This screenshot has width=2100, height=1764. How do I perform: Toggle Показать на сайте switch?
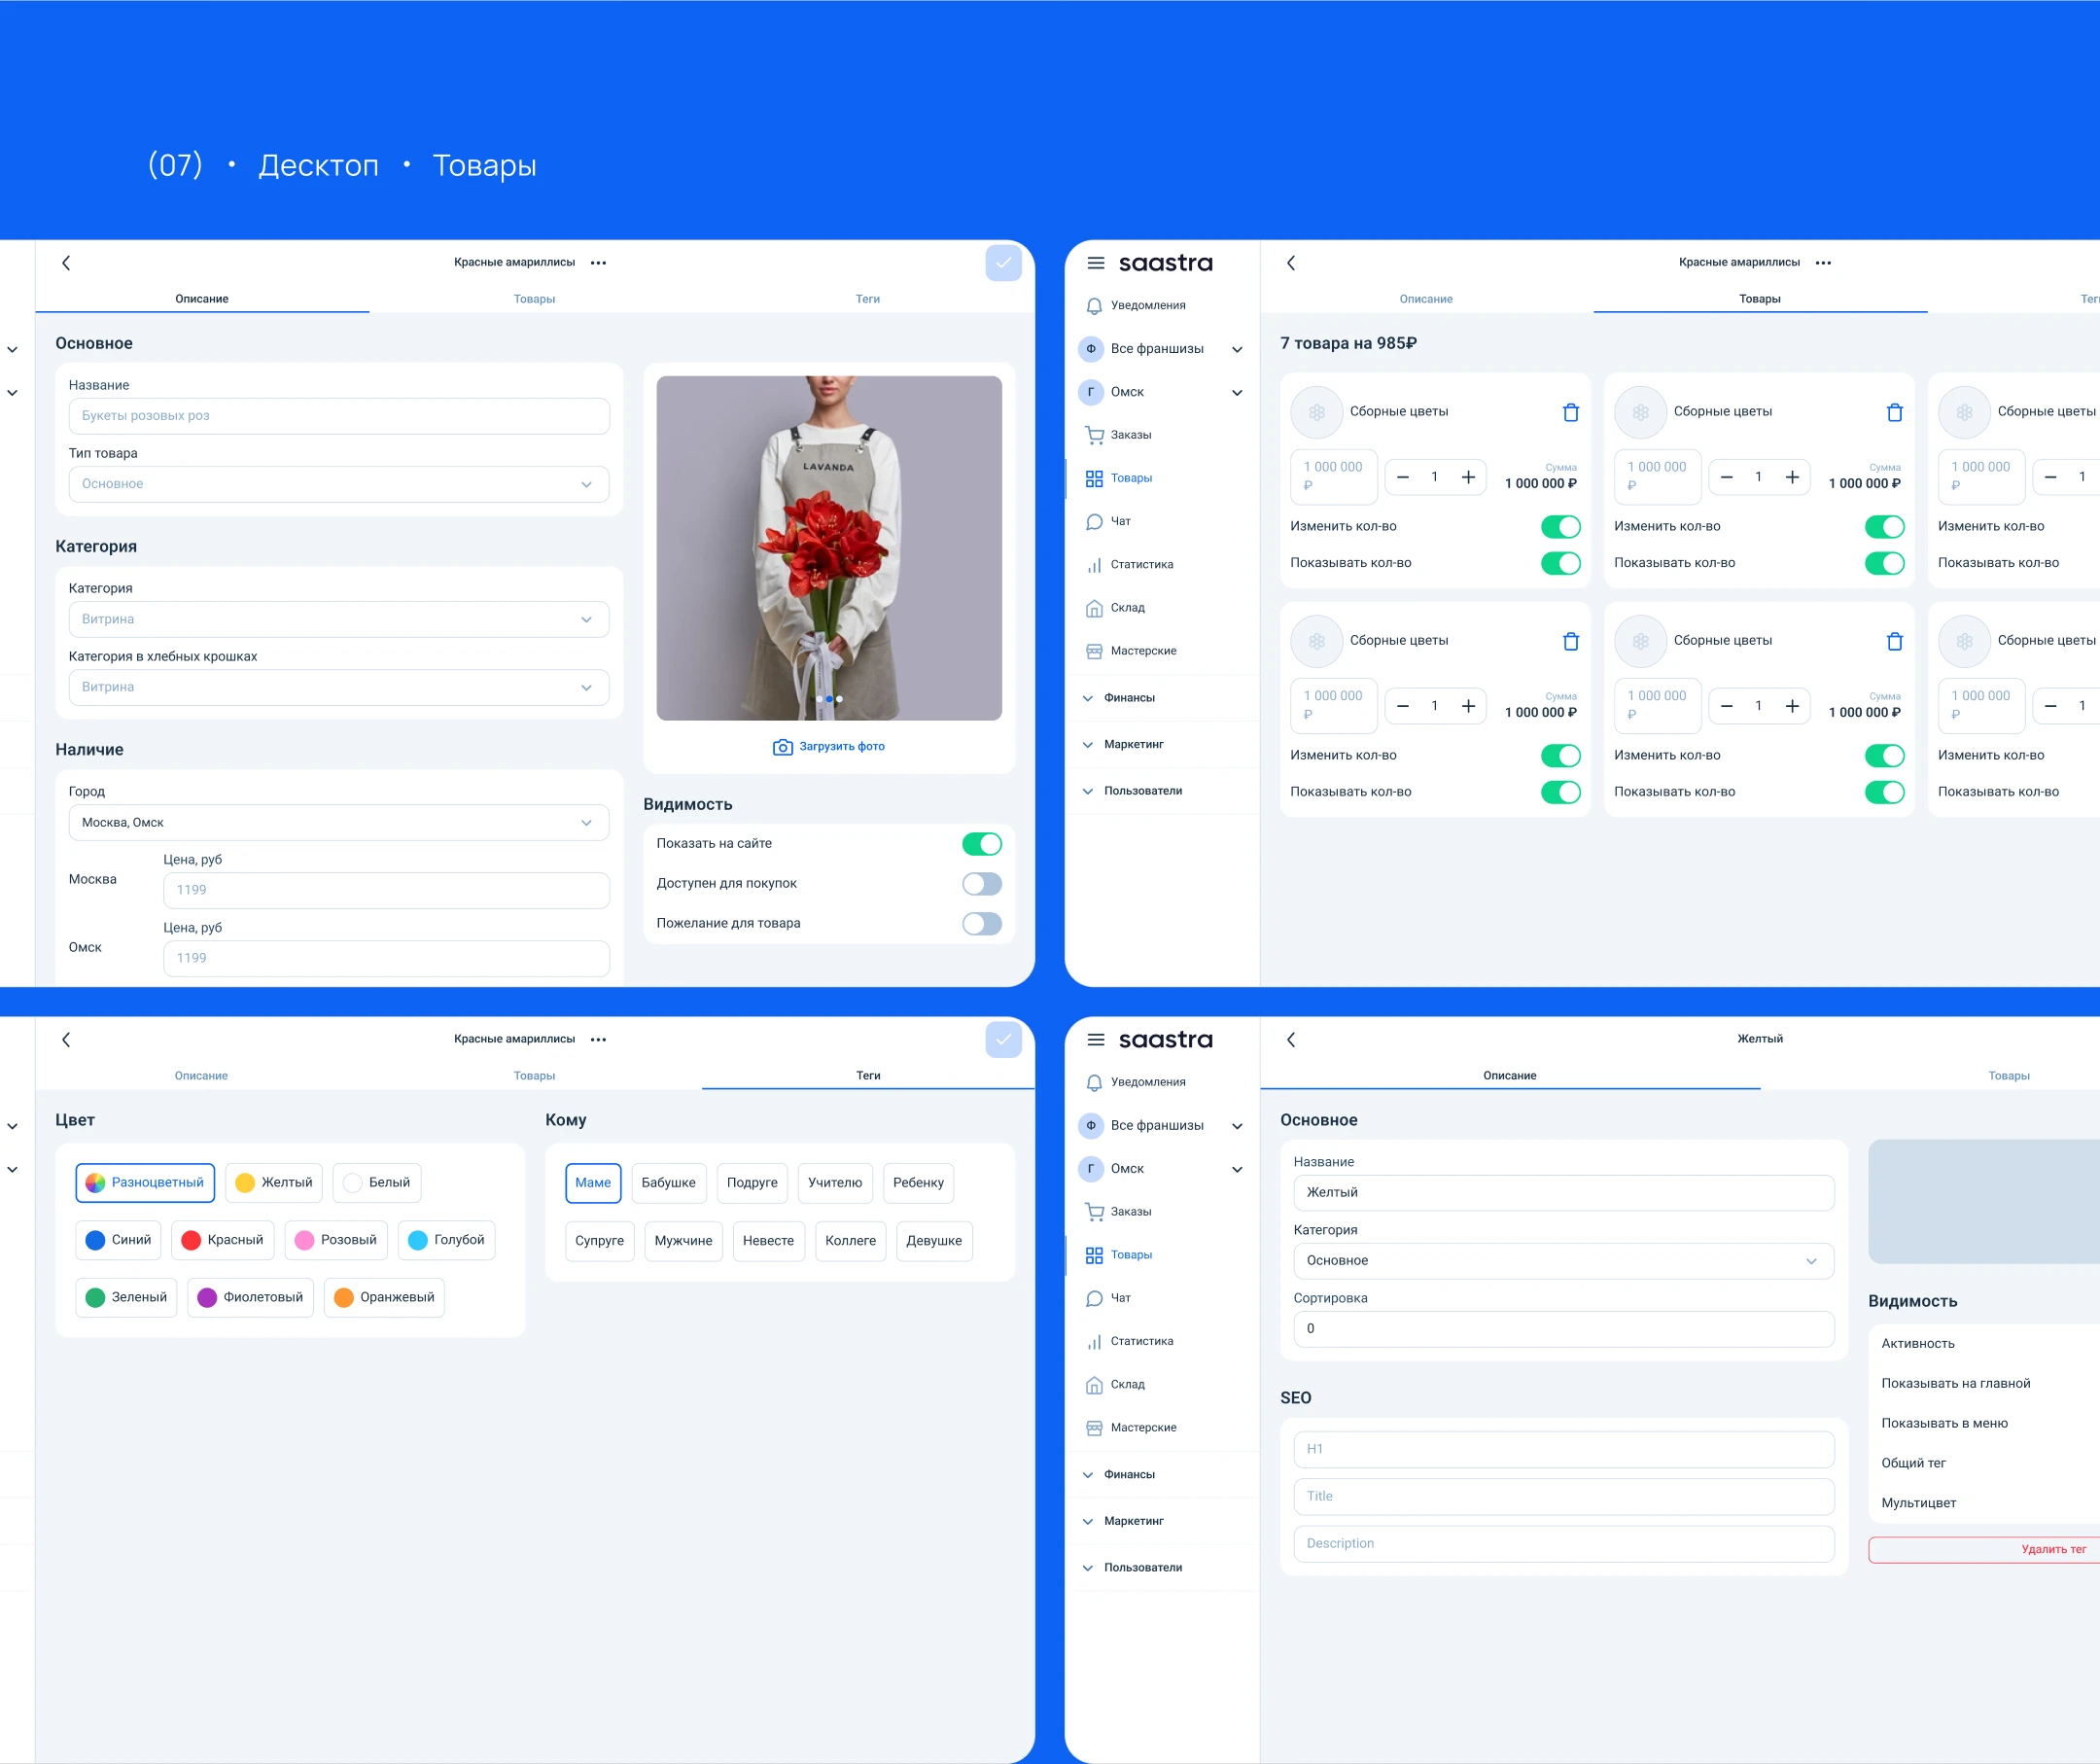point(981,844)
